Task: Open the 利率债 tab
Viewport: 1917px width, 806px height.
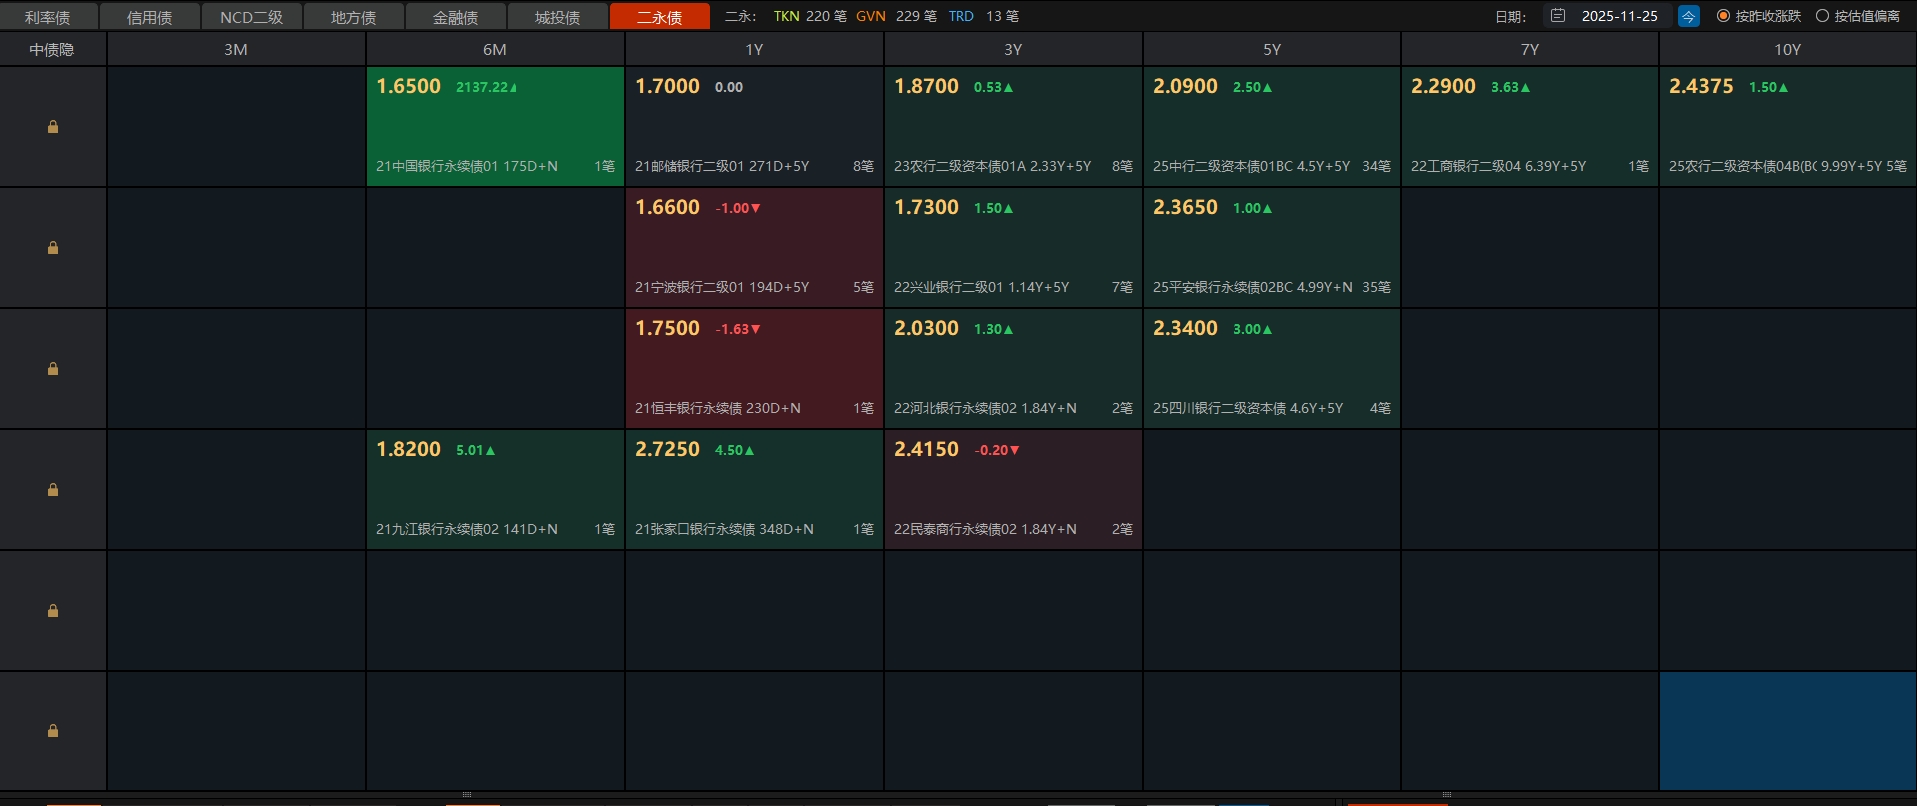Action: (x=48, y=17)
